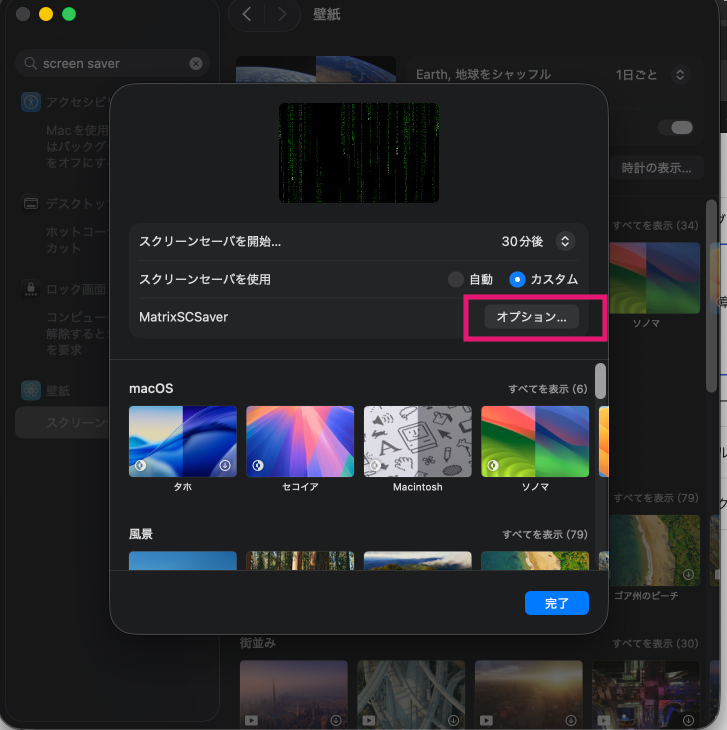Click the search magnifier icon
This screenshot has height=730, width=727.
click(30, 63)
